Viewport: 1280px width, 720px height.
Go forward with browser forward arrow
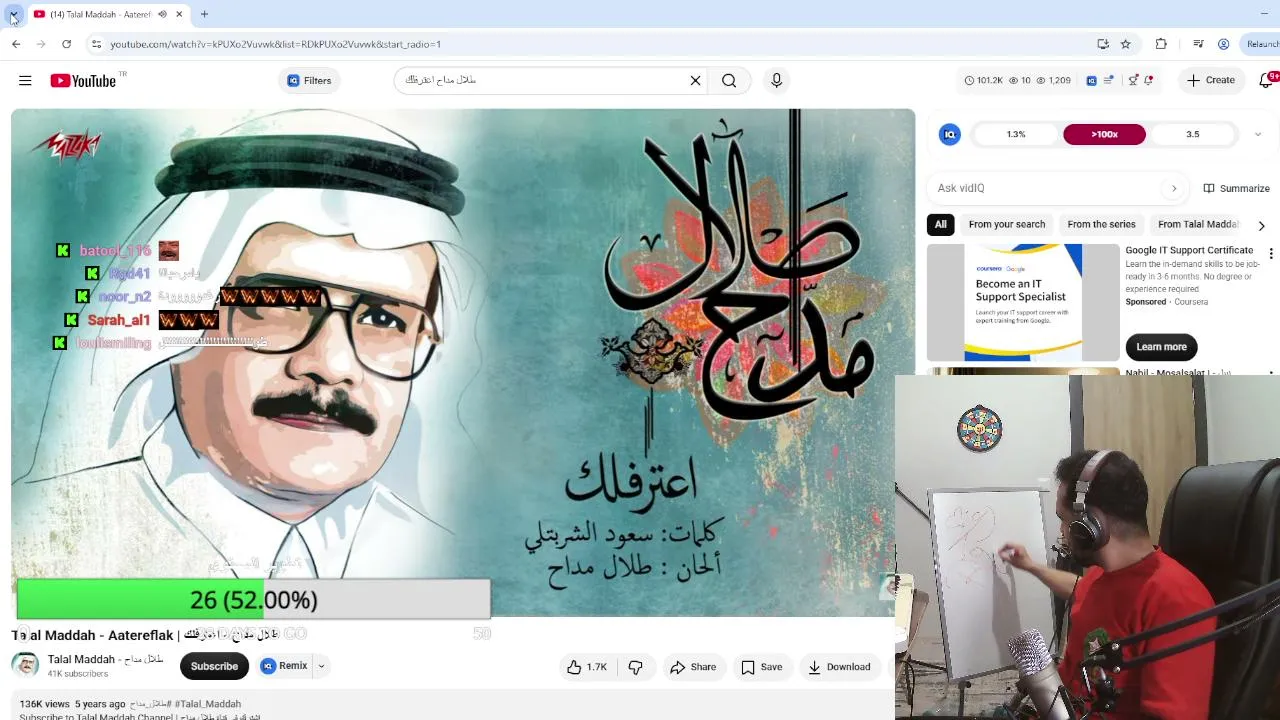tap(41, 44)
